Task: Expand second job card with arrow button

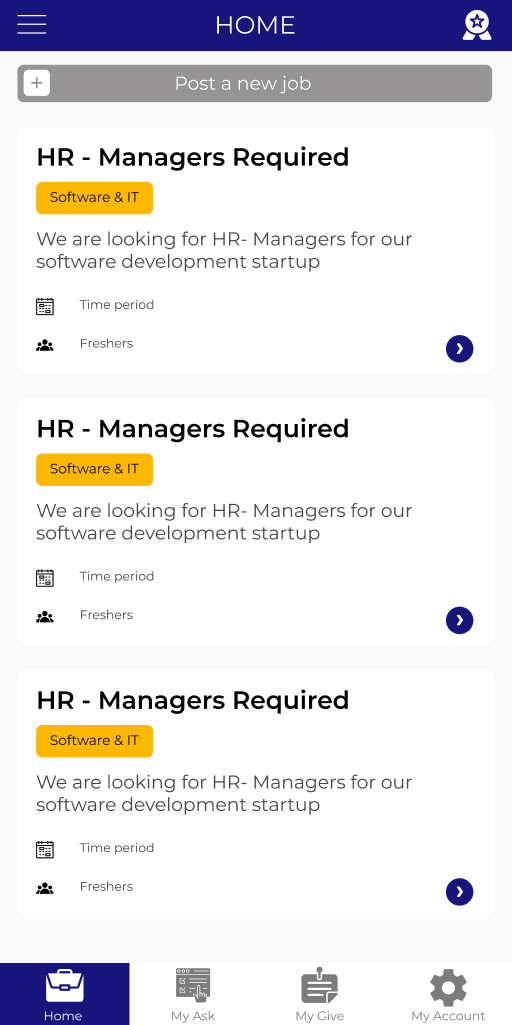Action: coord(460,620)
